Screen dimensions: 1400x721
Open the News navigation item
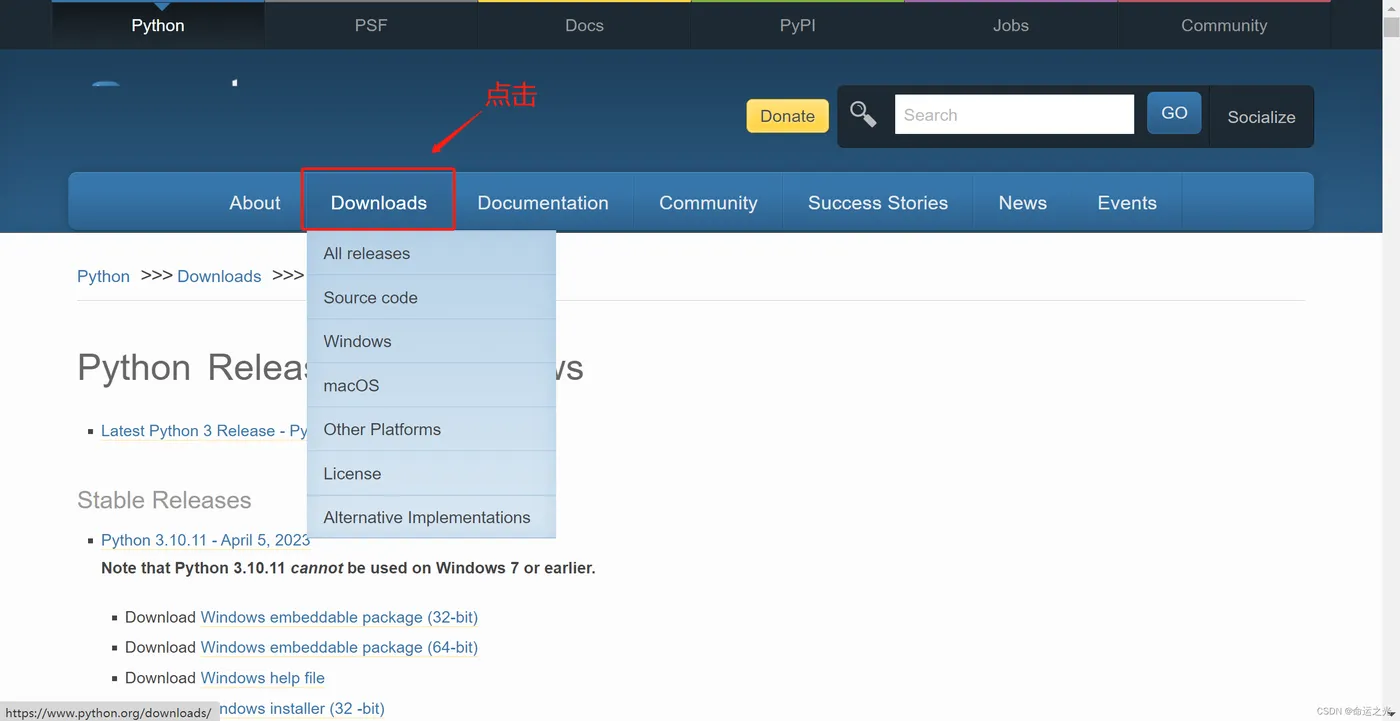click(1023, 202)
